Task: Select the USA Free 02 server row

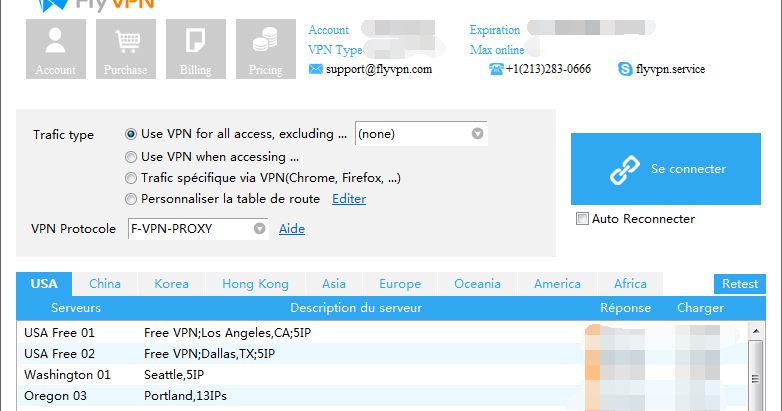Action: pos(383,354)
